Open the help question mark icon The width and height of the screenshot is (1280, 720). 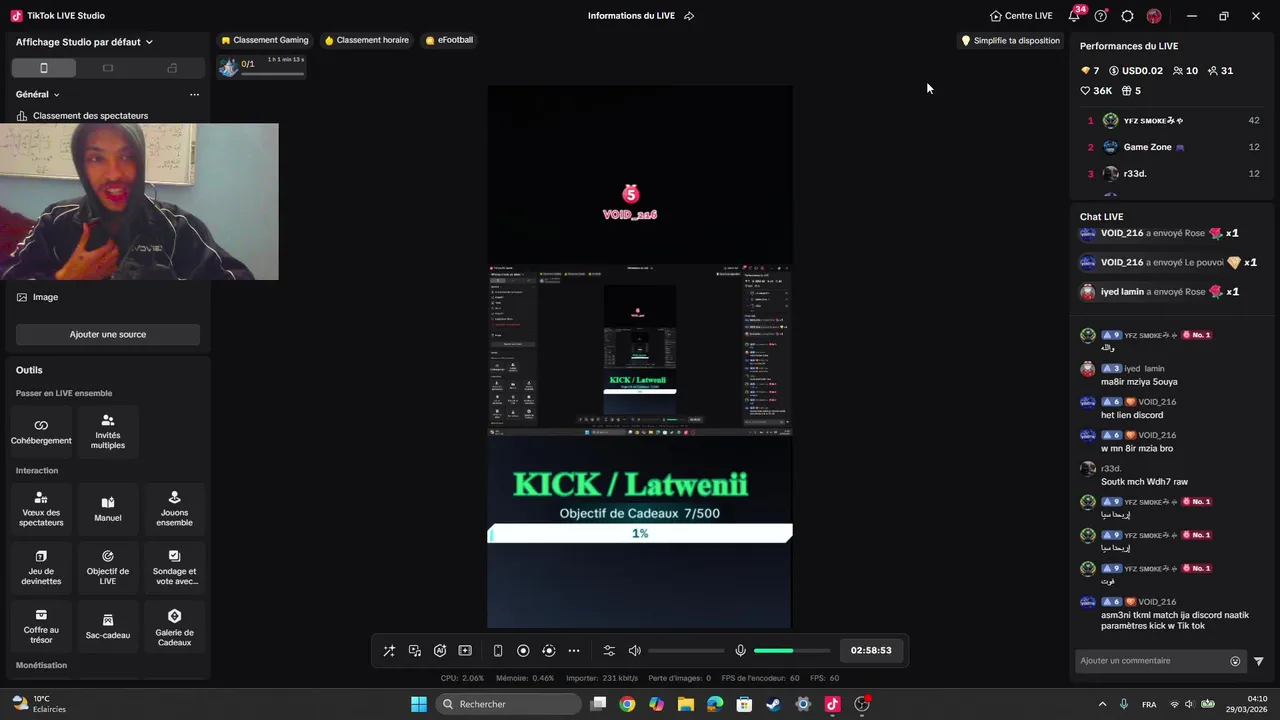tap(1101, 16)
